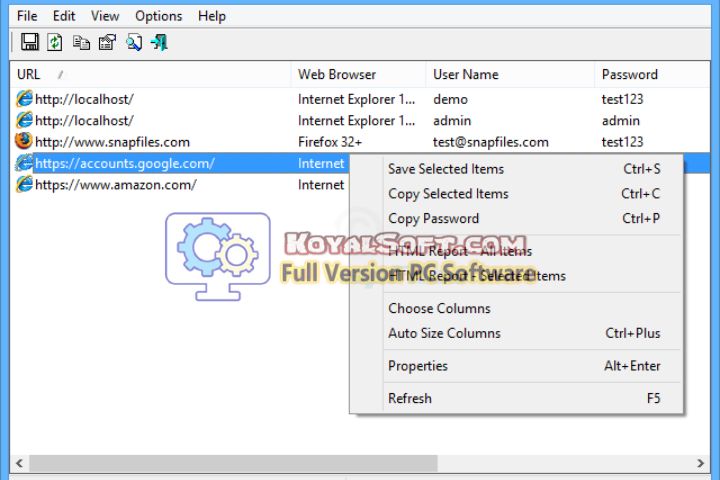Sort by the URL column header
The width and height of the screenshot is (720, 480).
click(x=151, y=74)
